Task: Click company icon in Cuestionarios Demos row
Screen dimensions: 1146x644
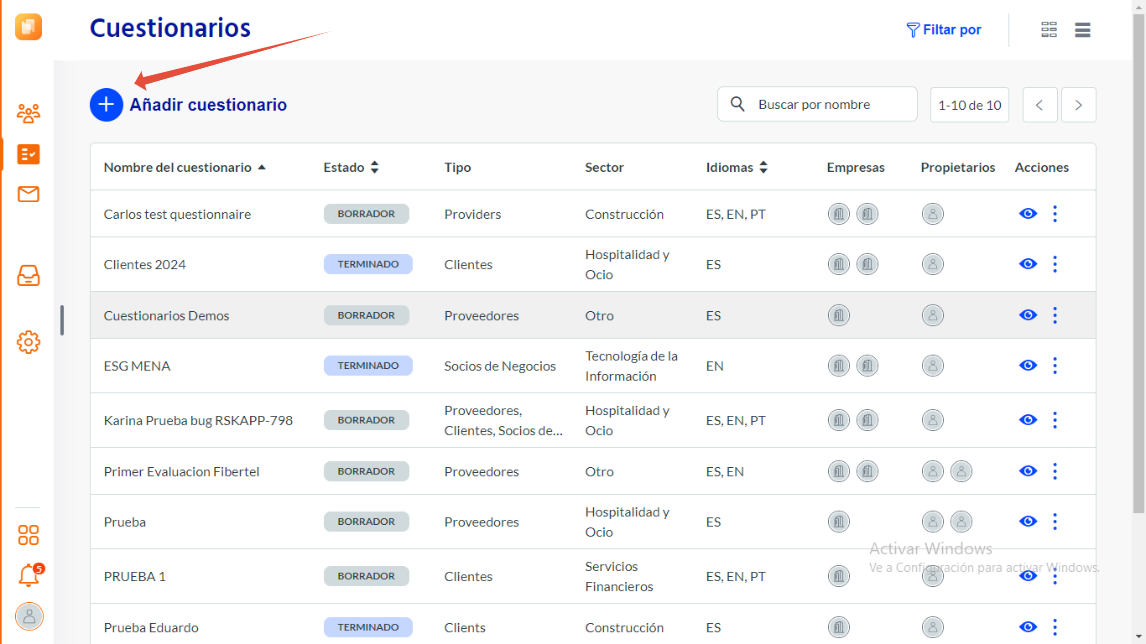Action: pyautogui.click(x=838, y=315)
